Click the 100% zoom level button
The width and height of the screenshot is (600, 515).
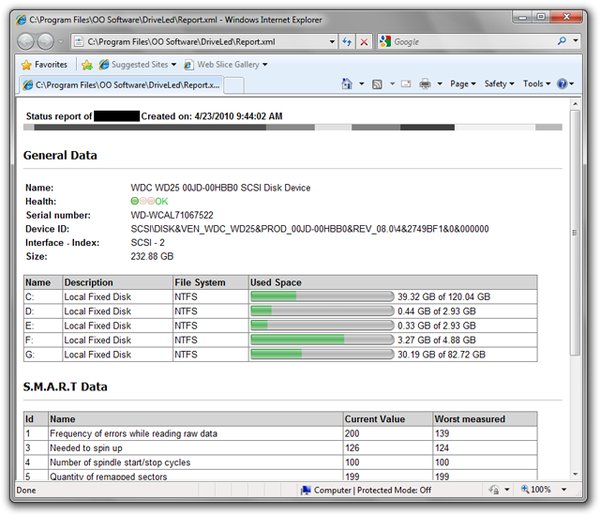point(536,489)
